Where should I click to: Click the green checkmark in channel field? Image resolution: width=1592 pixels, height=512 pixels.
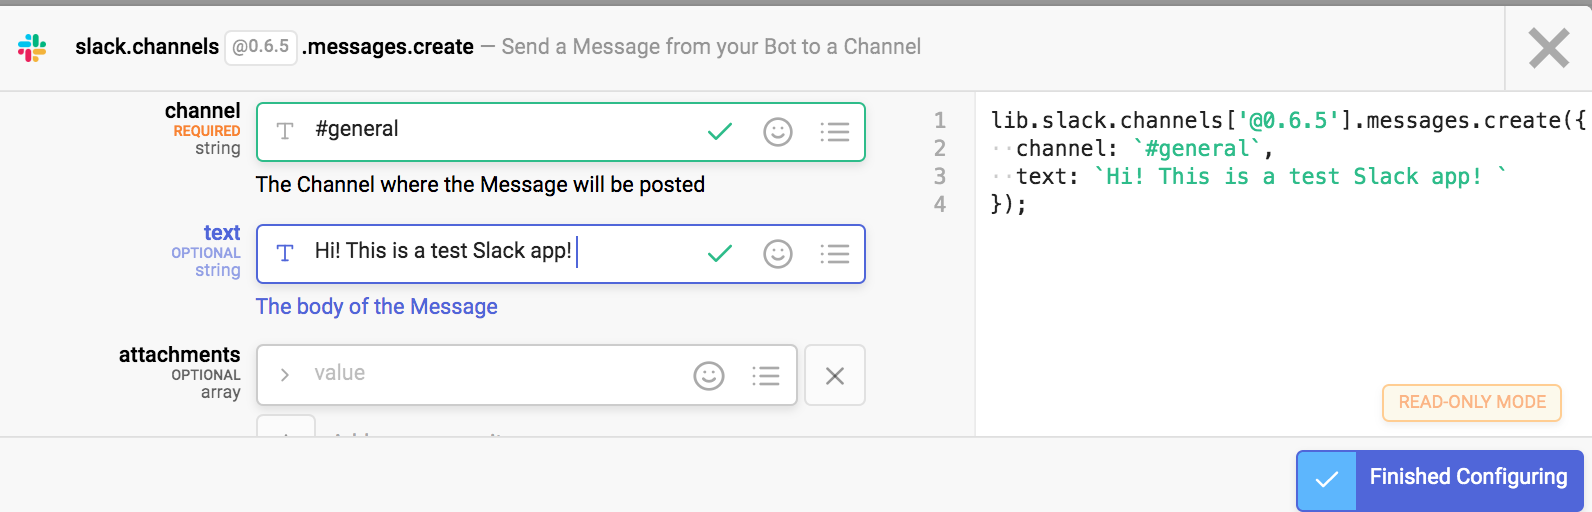coord(720,131)
